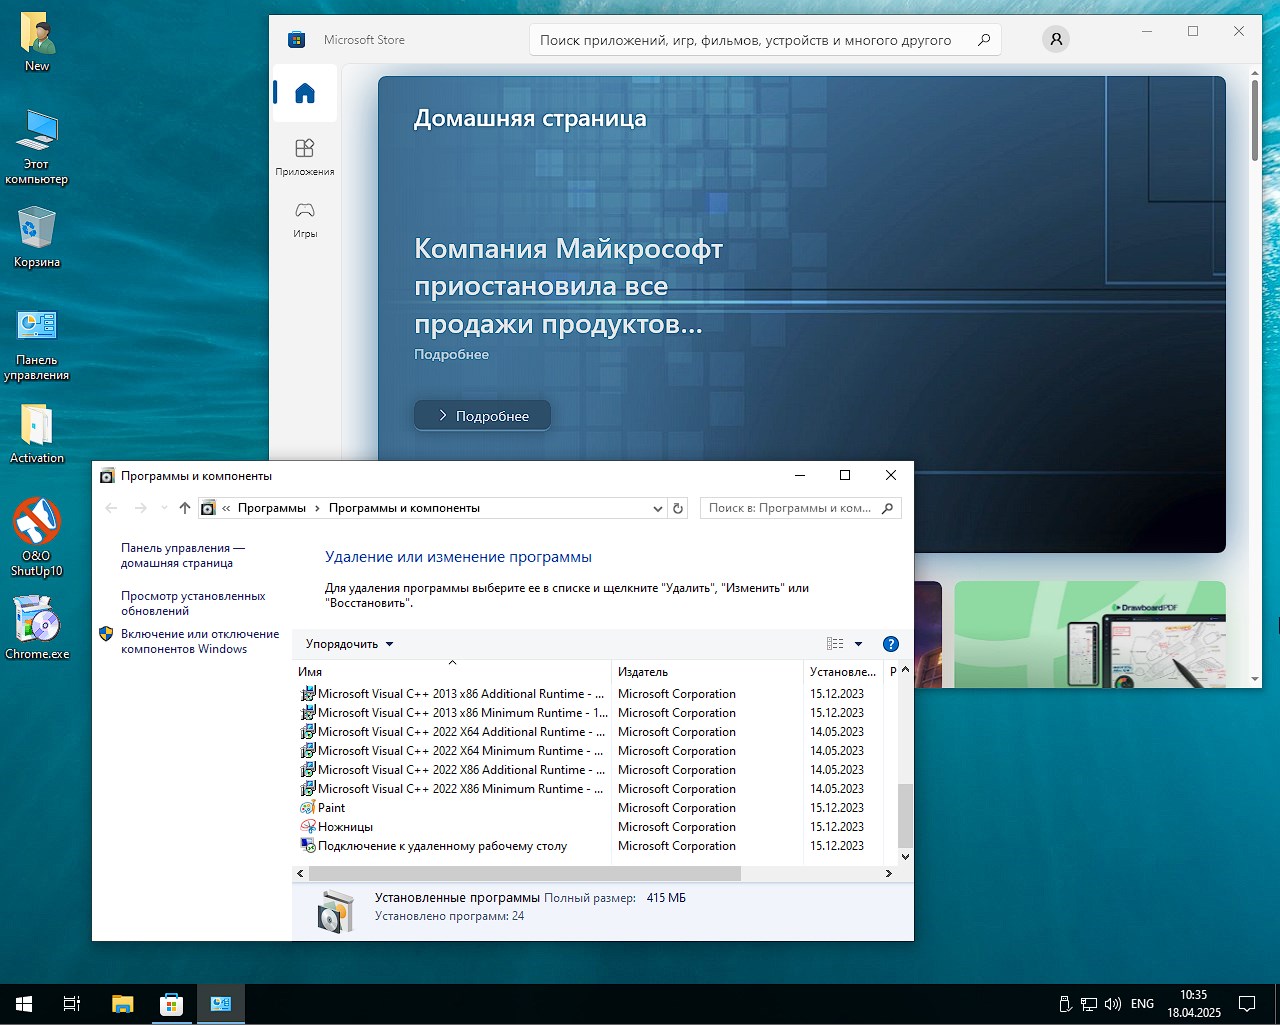Click Программы in the breadcrumb path
The height and width of the screenshot is (1025, 1280).
point(272,508)
